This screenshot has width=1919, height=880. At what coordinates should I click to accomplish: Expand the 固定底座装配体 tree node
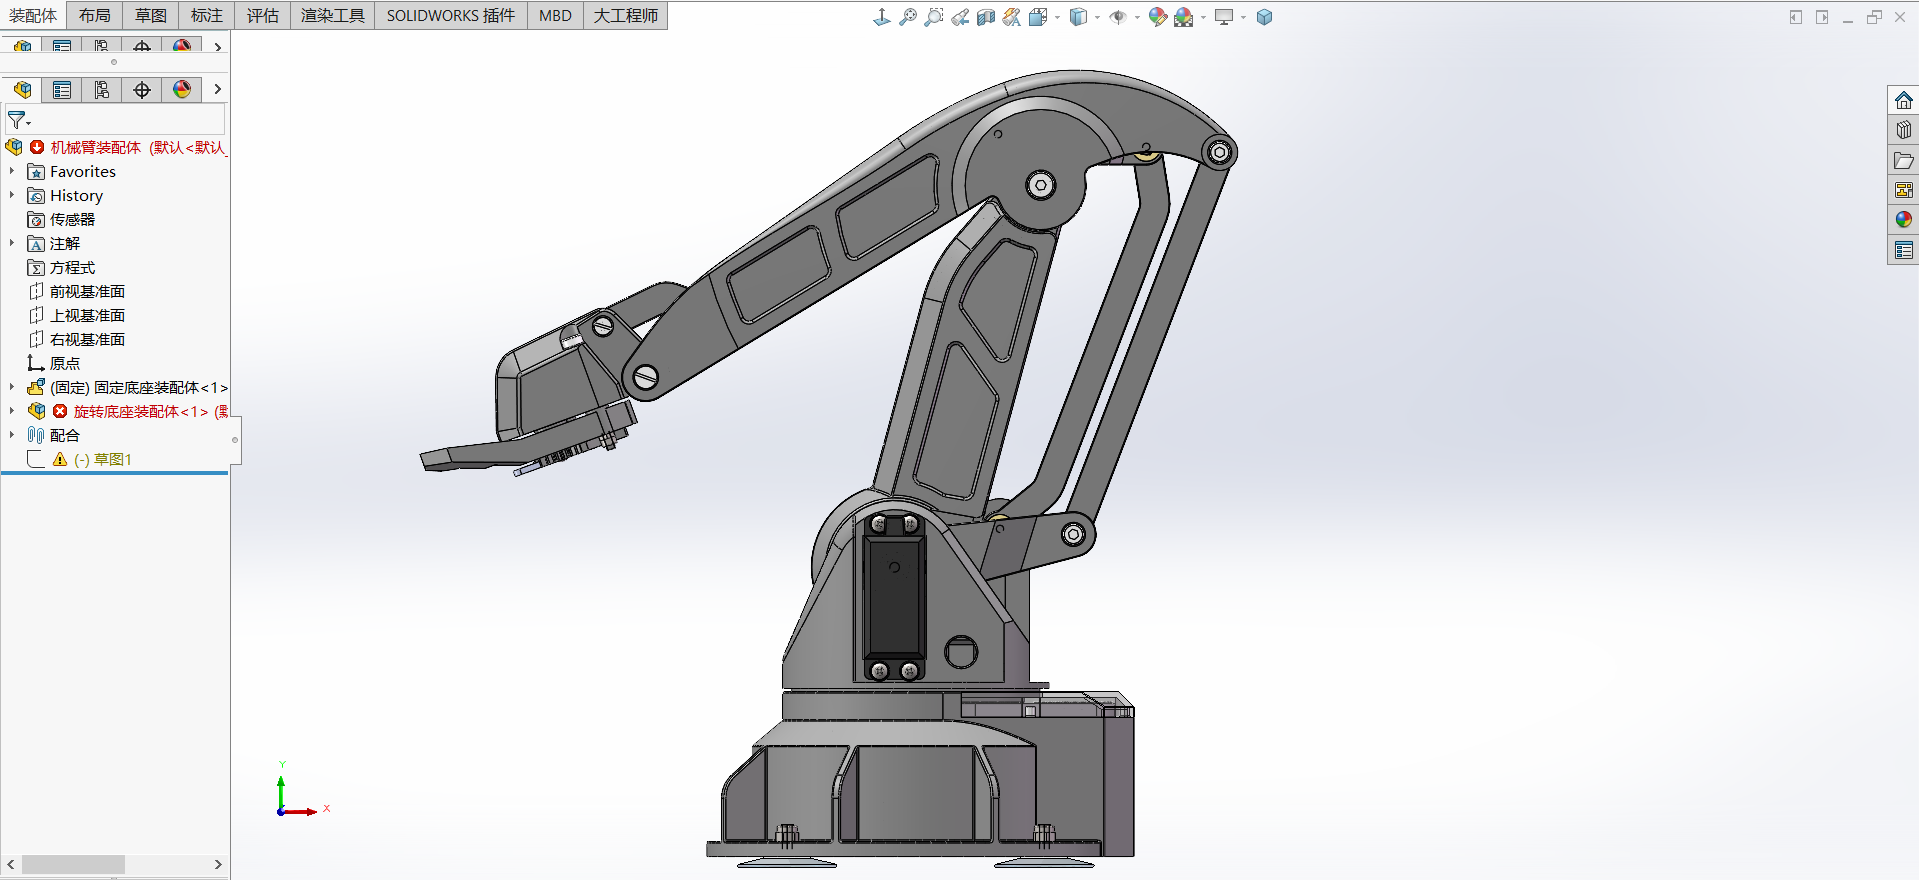[x=12, y=387]
